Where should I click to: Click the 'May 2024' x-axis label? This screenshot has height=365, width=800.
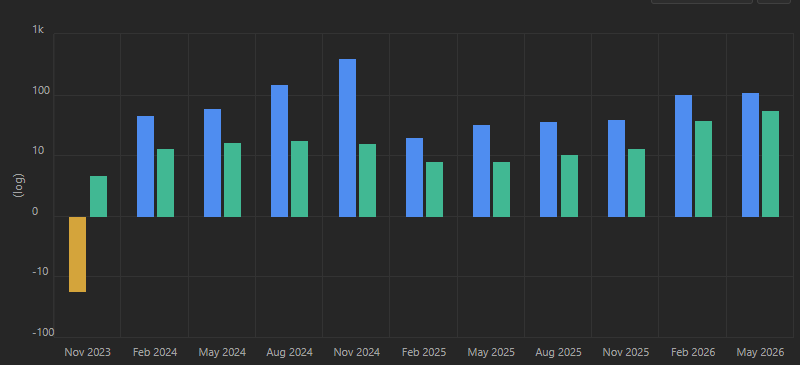pos(222,352)
